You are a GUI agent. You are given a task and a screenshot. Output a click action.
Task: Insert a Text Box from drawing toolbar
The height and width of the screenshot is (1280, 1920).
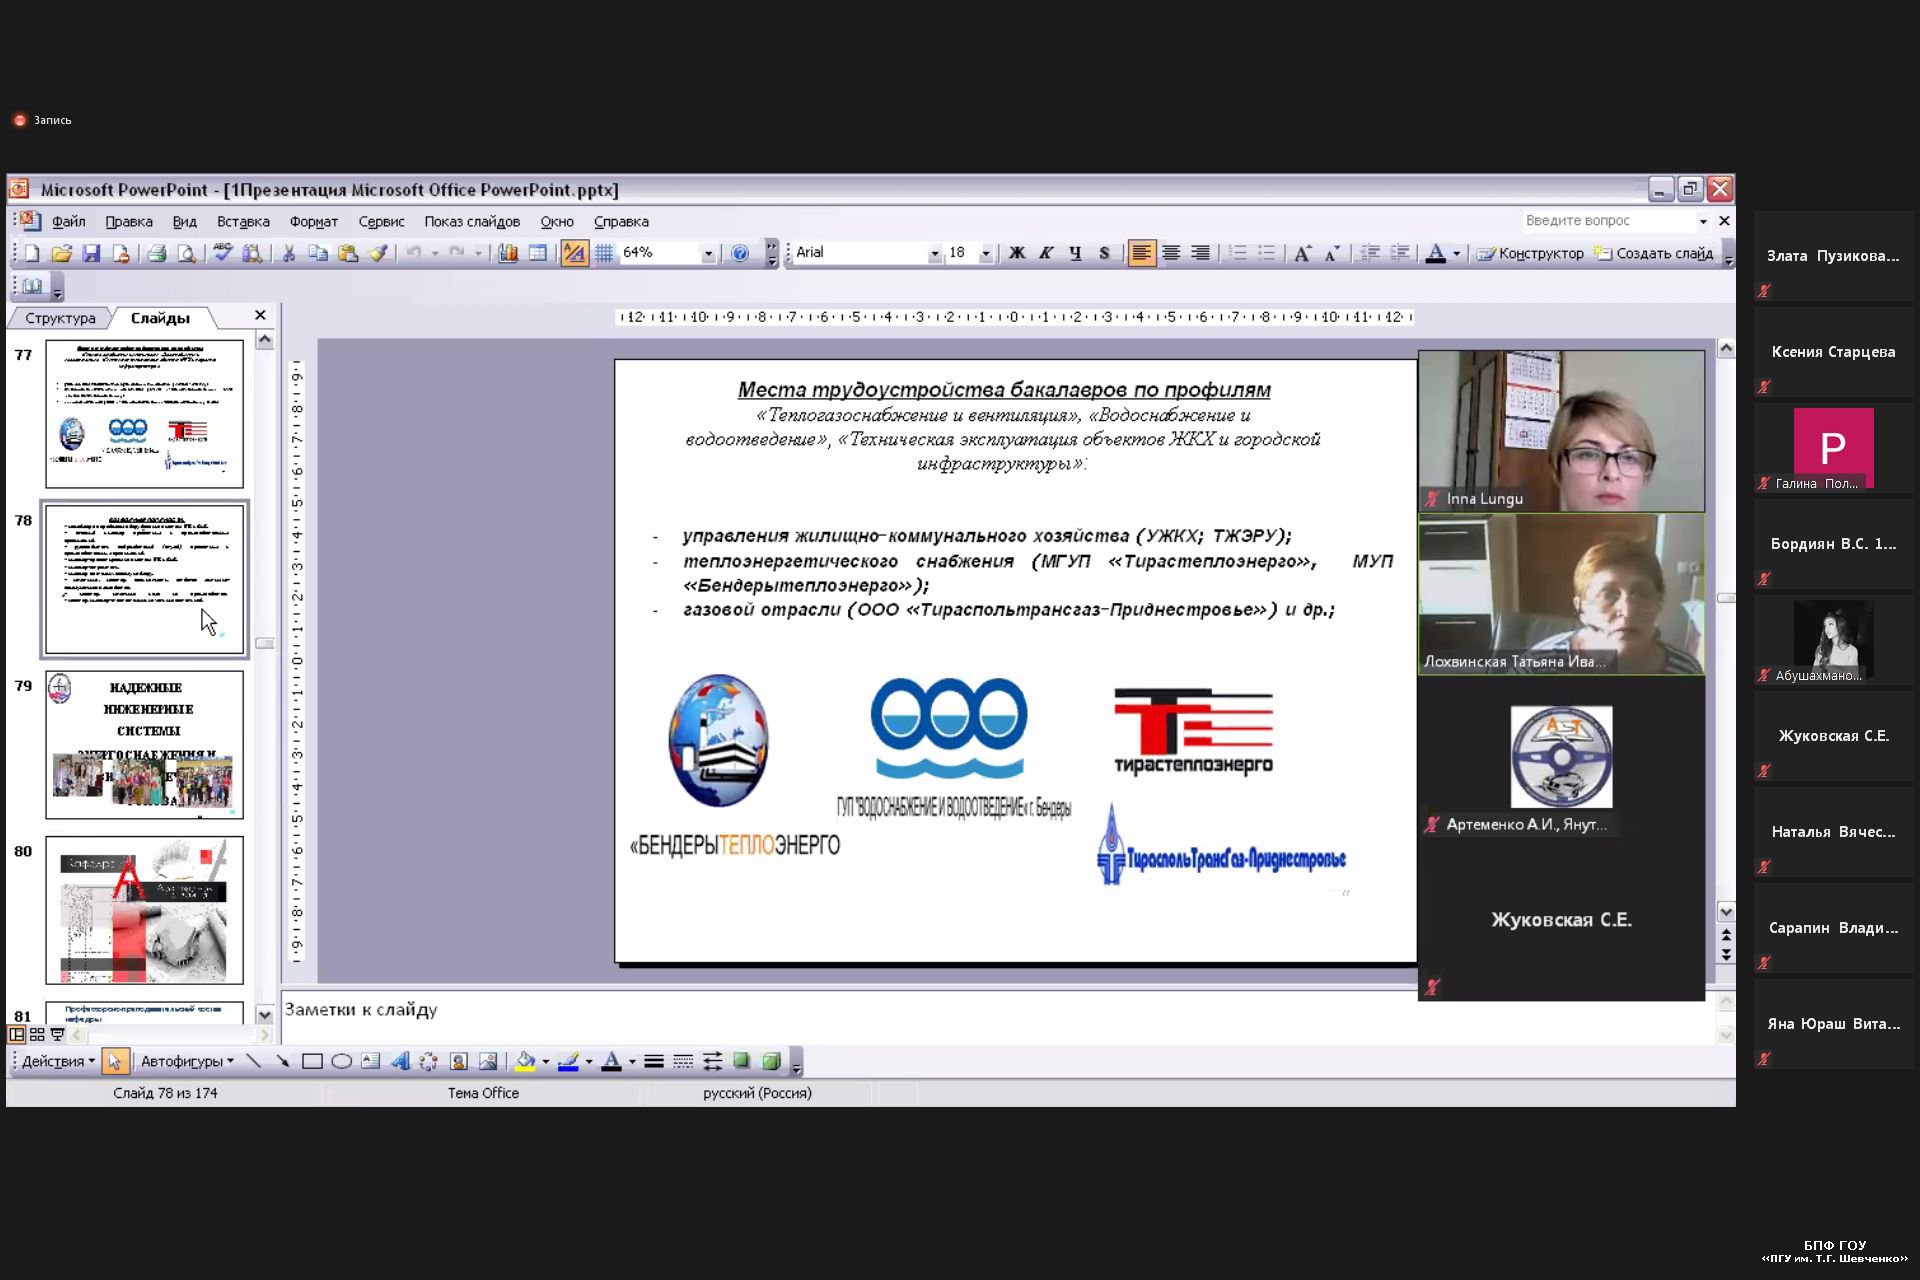tap(371, 1061)
